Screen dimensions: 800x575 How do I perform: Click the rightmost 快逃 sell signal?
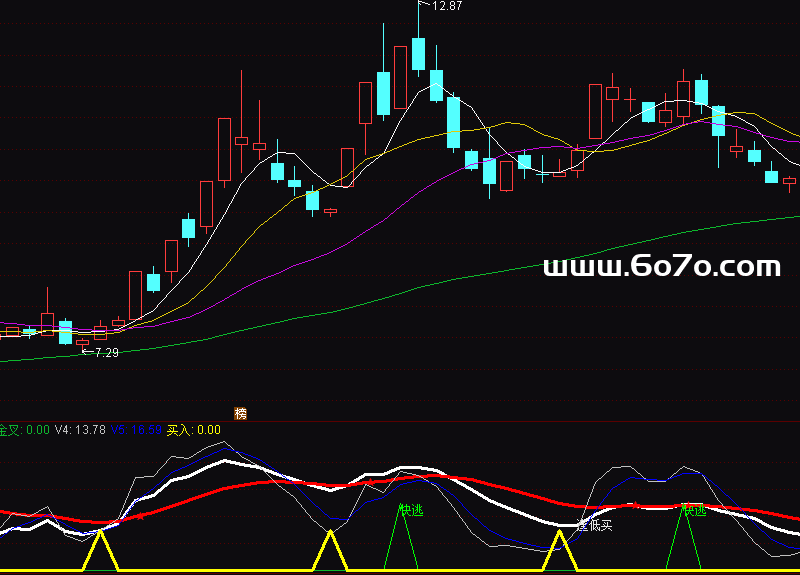tap(693, 510)
